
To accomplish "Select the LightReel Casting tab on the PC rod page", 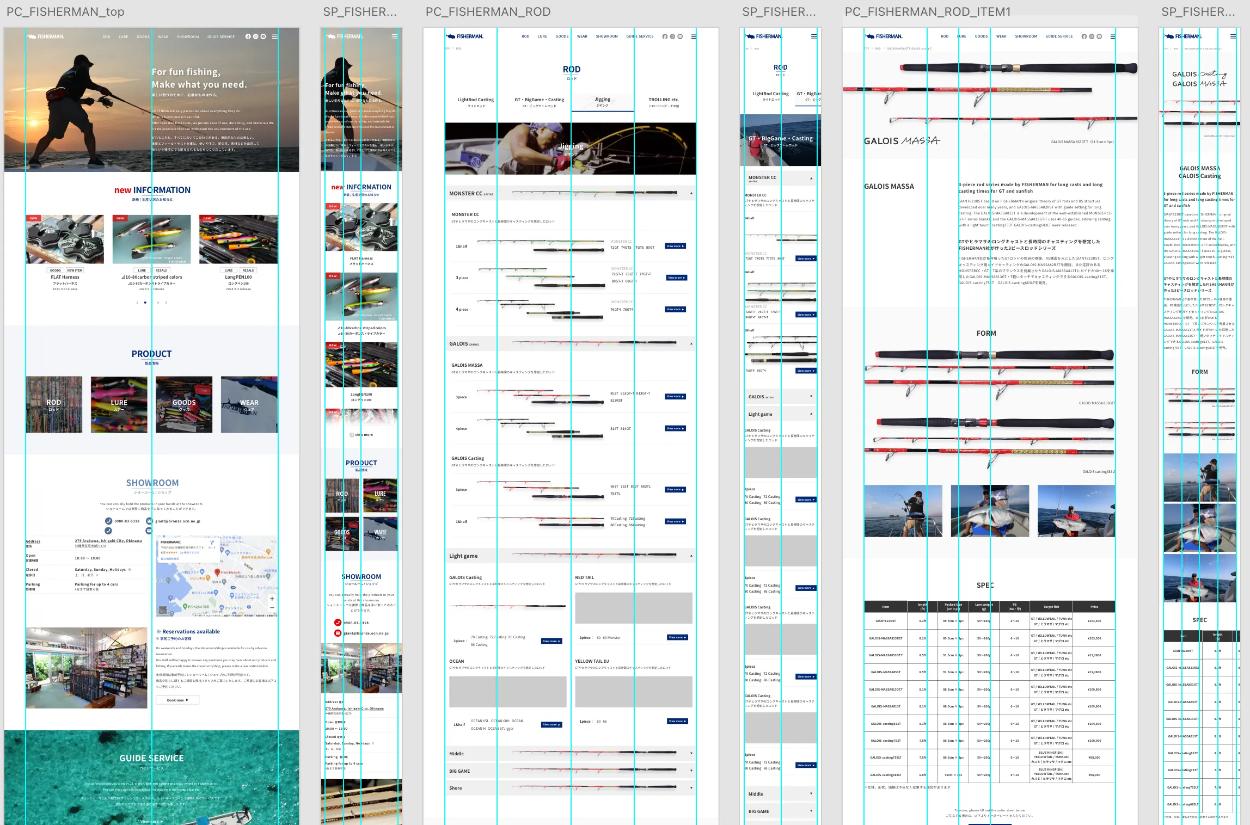I will click(476, 101).
